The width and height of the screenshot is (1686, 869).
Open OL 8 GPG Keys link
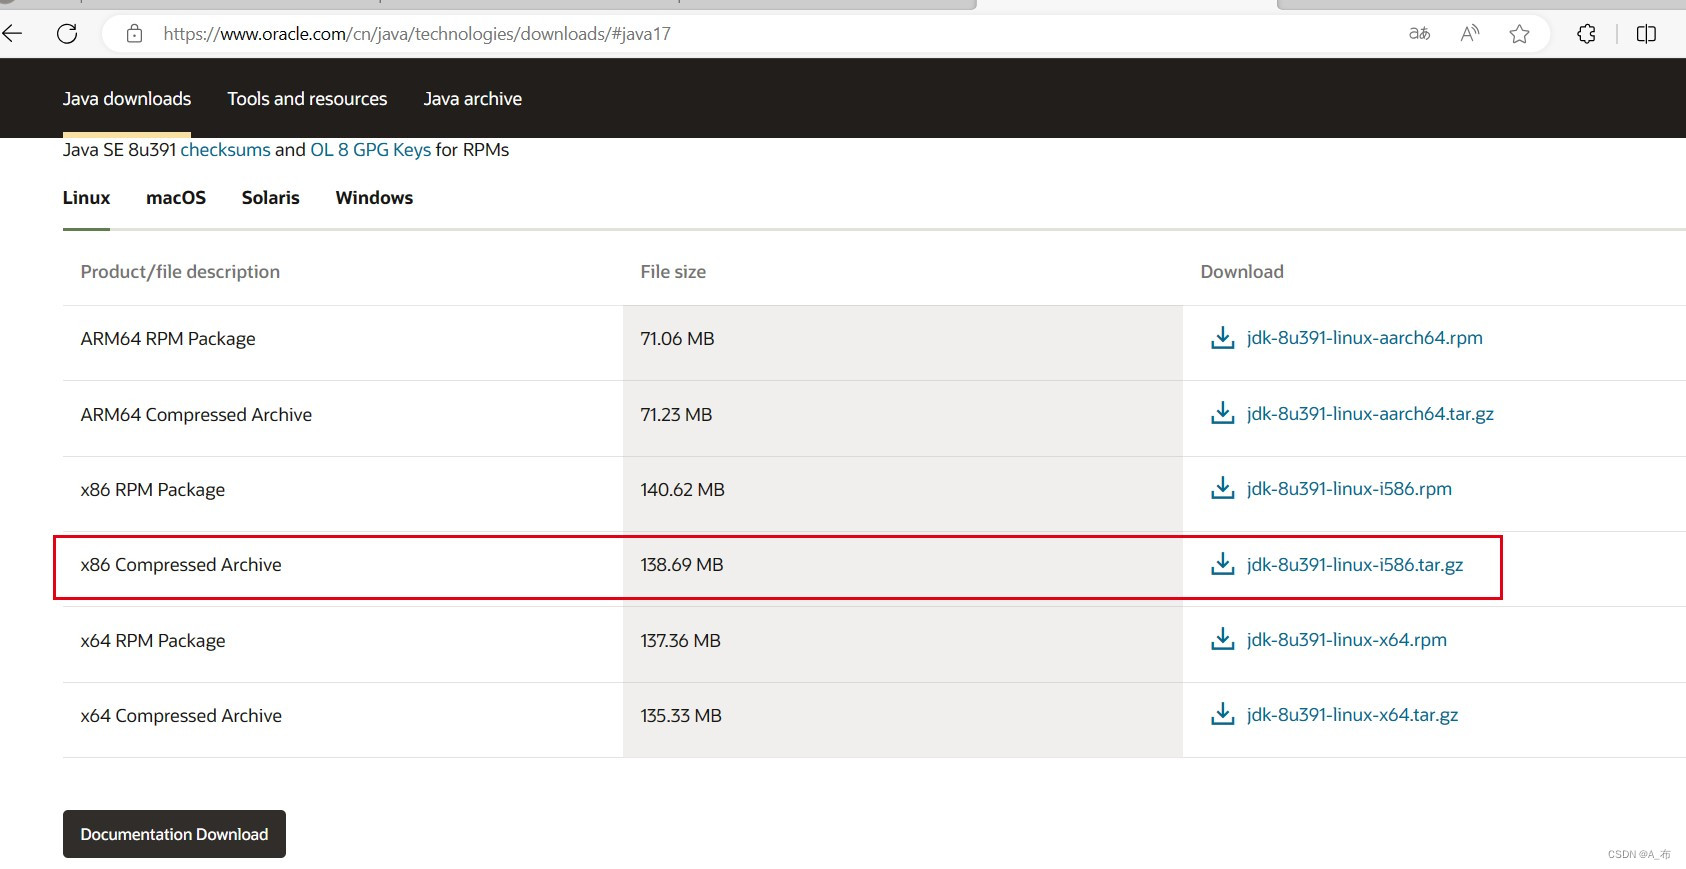(371, 150)
